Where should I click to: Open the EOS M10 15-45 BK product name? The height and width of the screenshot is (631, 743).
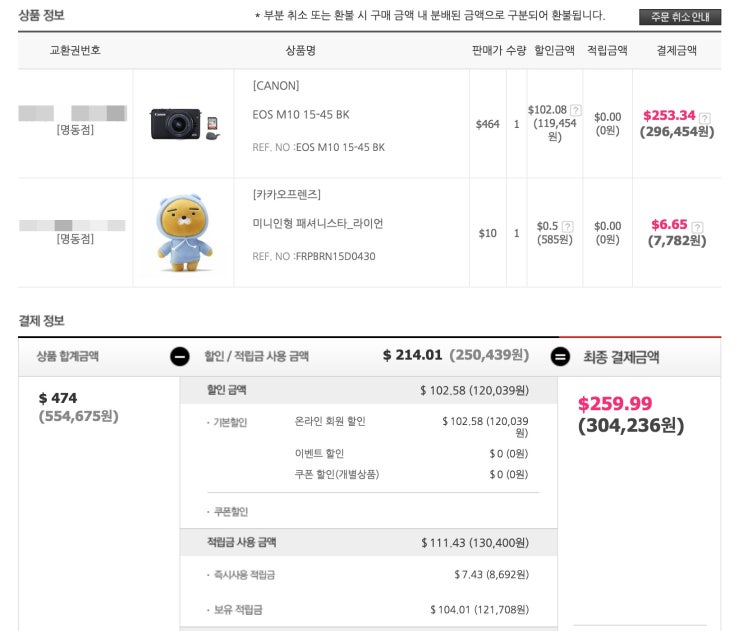pyautogui.click(x=301, y=114)
